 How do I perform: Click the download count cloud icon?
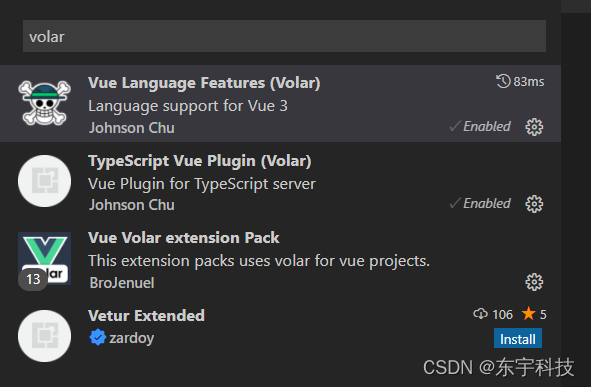coord(480,314)
